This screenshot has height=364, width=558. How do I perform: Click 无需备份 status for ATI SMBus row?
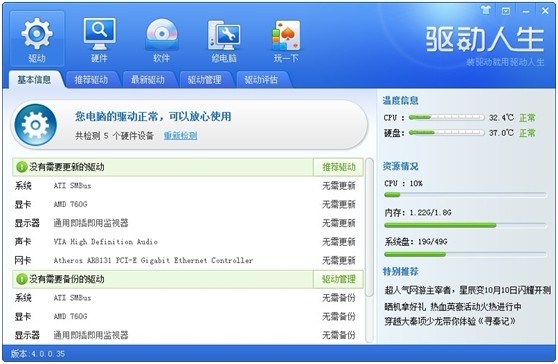point(338,297)
